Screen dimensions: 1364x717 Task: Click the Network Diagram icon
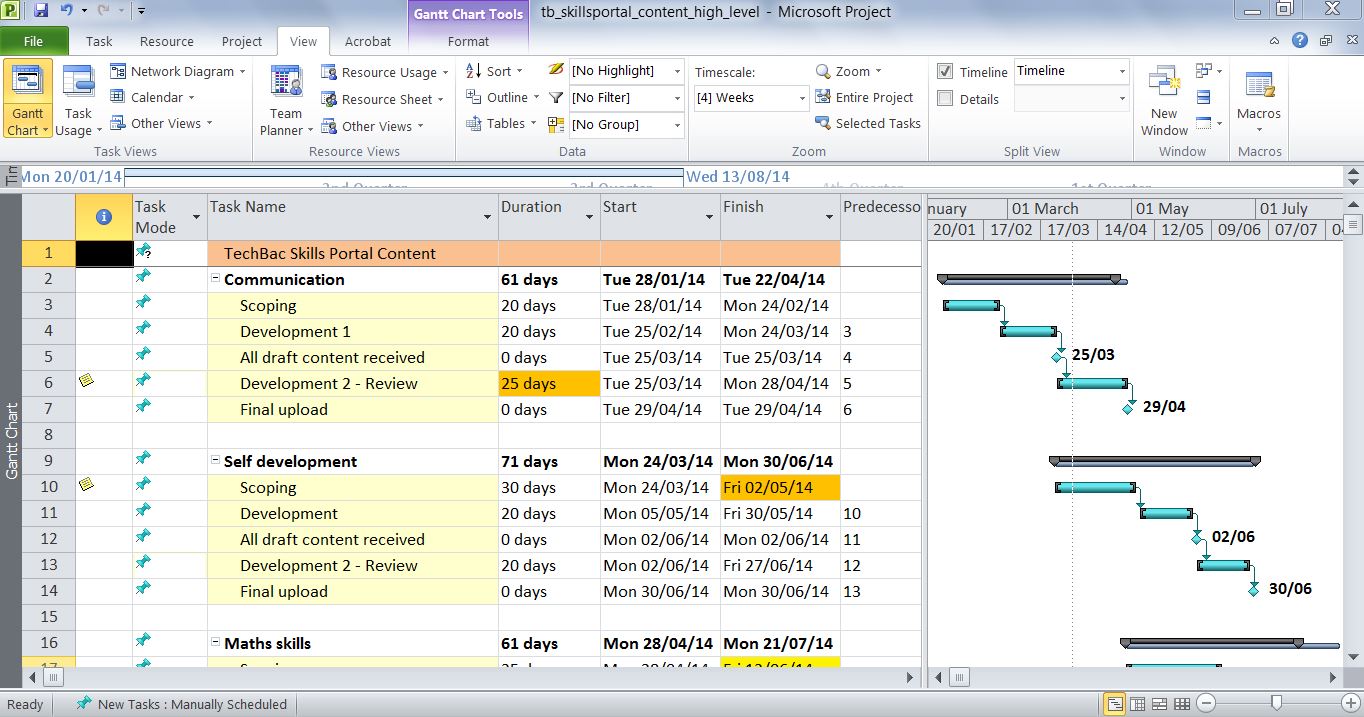click(118, 71)
